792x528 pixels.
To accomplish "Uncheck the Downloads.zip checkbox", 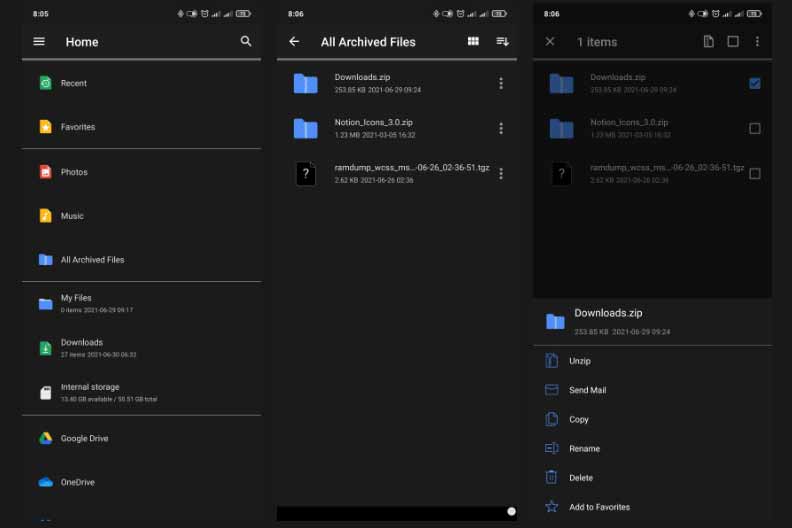I will (x=755, y=83).
